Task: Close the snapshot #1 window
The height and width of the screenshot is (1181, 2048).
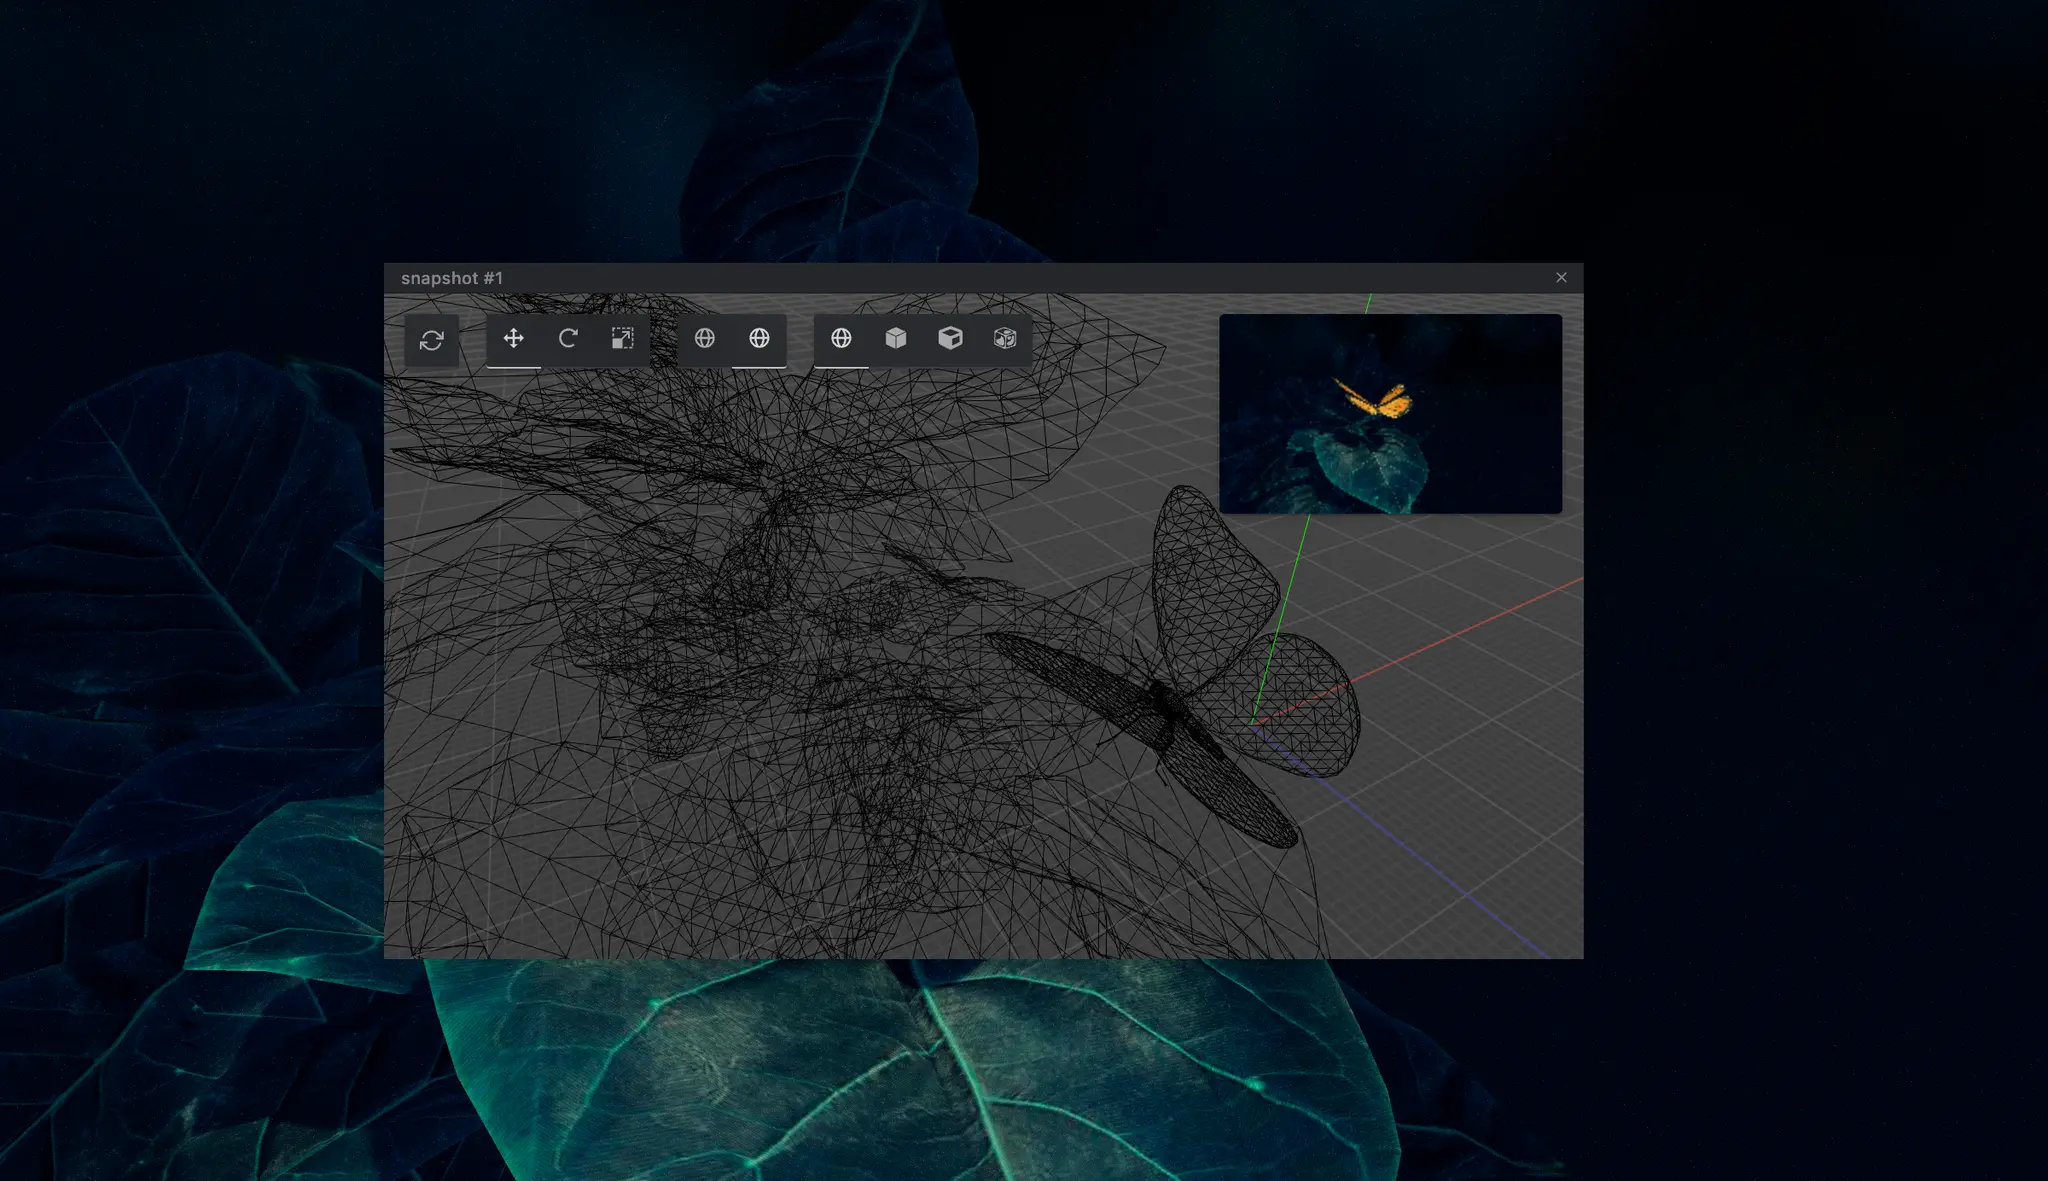Action: [1561, 277]
